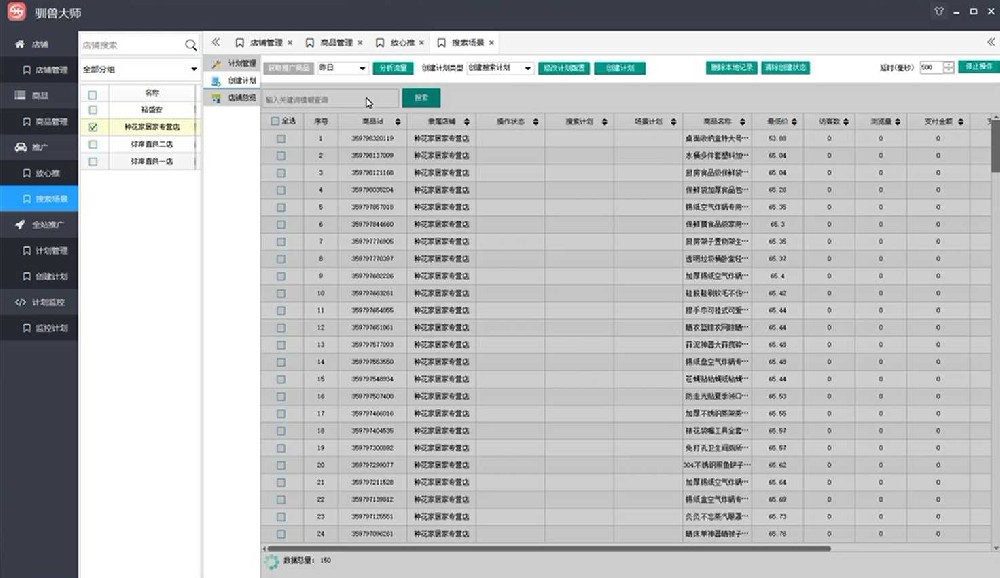
Task: Click the green 创建计划 button
Action: coord(620,68)
